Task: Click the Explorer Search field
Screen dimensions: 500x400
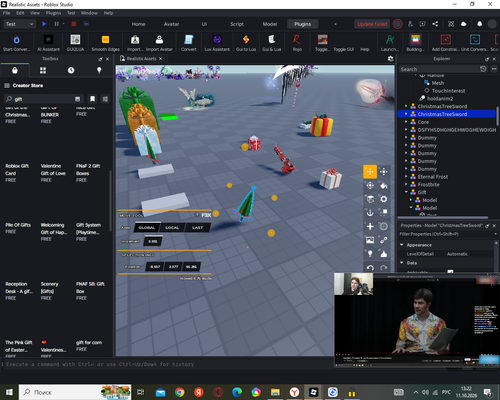Action: [438, 69]
